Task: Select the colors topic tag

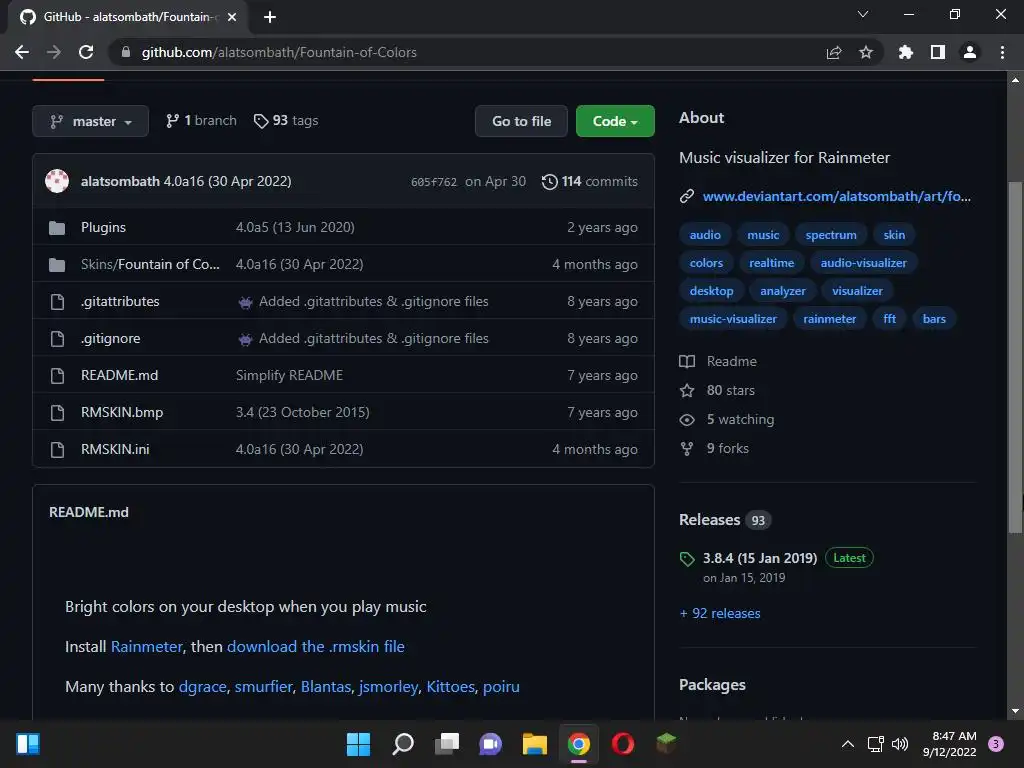Action: [706, 263]
